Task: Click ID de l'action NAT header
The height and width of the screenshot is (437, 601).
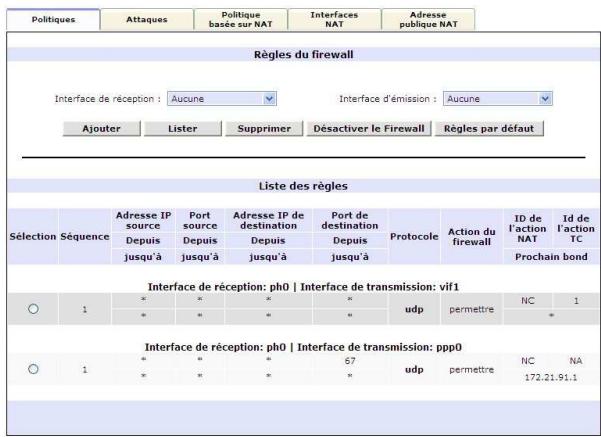Action: point(528,228)
